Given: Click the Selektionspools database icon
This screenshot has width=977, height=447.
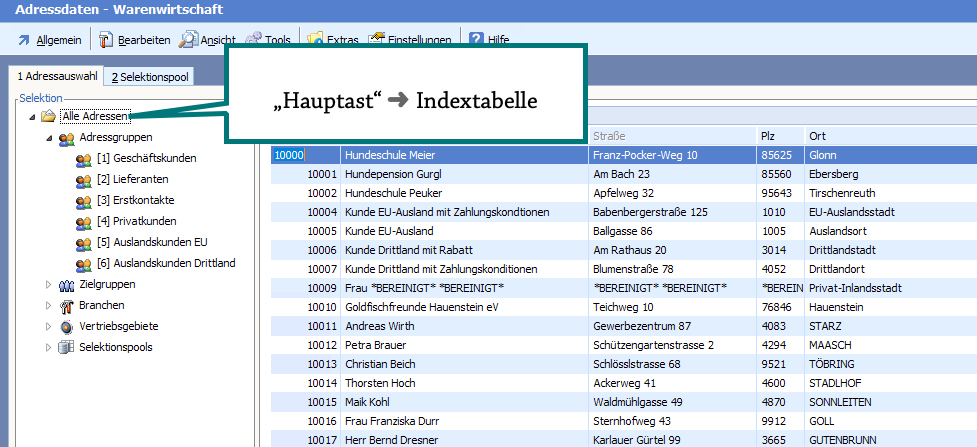Looking at the screenshot, I should [66, 347].
